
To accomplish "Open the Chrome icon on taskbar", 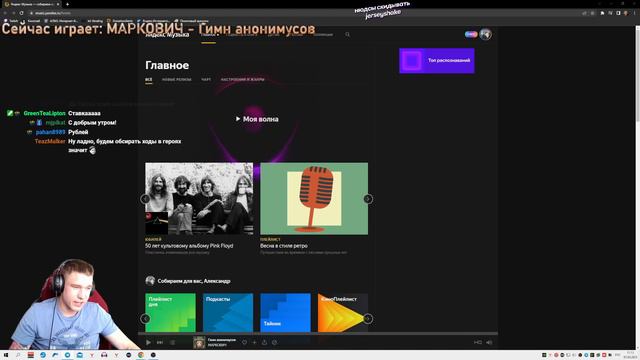I will tap(141, 355).
